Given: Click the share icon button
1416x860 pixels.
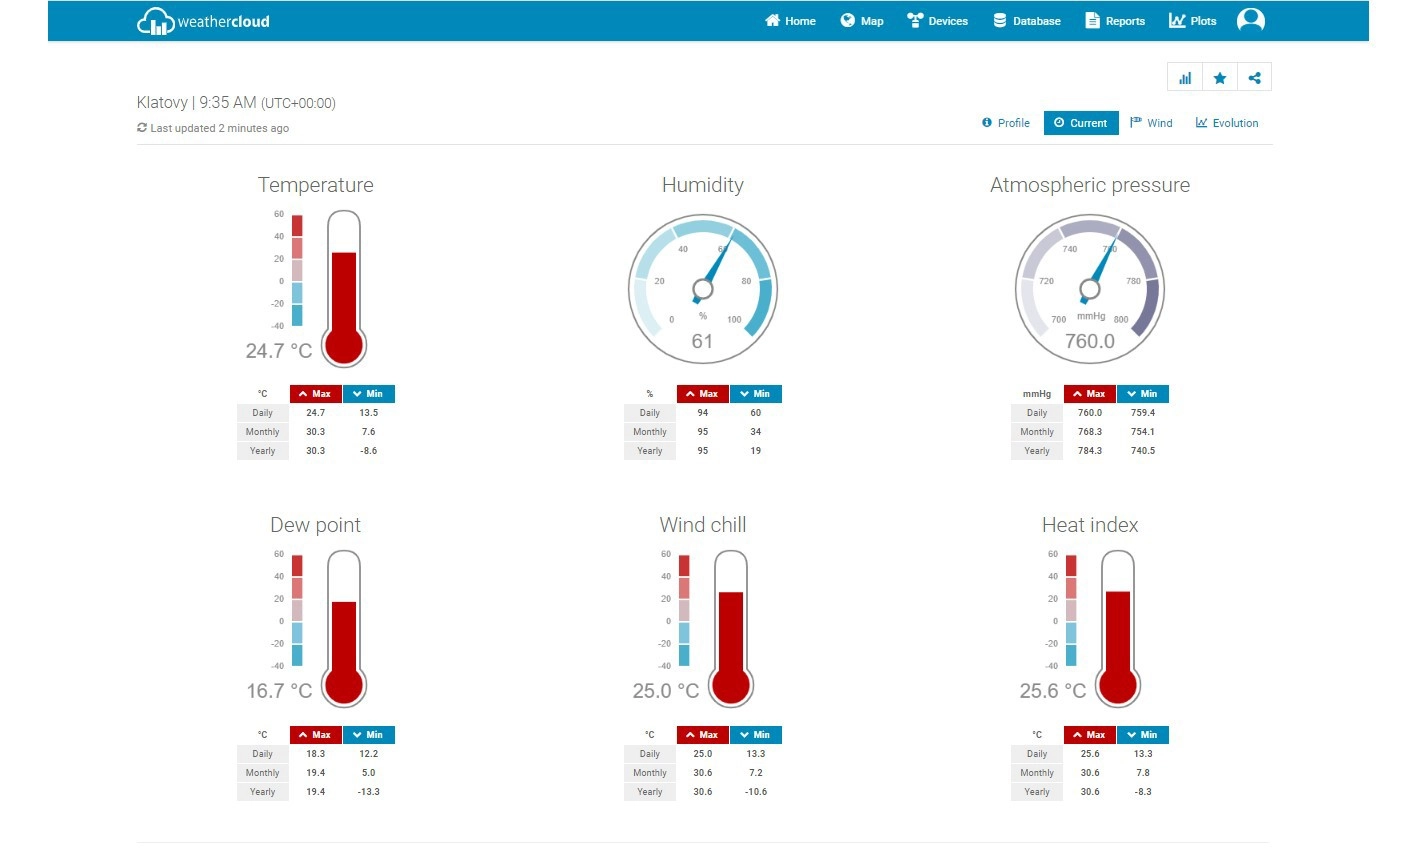Looking at the screenshot, I should [1254, 78].
